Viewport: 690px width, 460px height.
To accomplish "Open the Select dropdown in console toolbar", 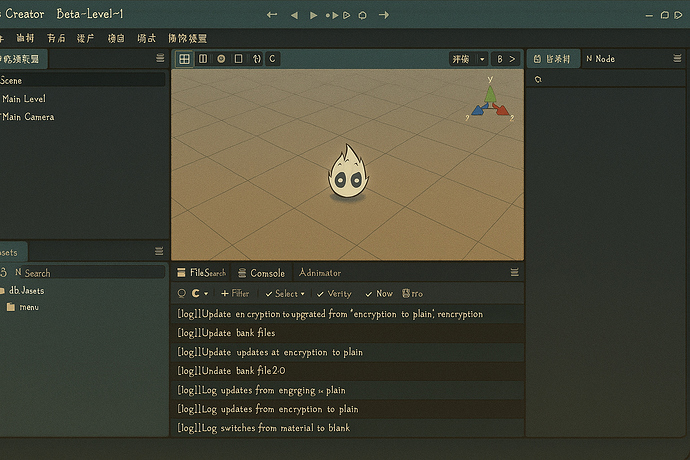I will pyautogui.click(x=285, y=294).
